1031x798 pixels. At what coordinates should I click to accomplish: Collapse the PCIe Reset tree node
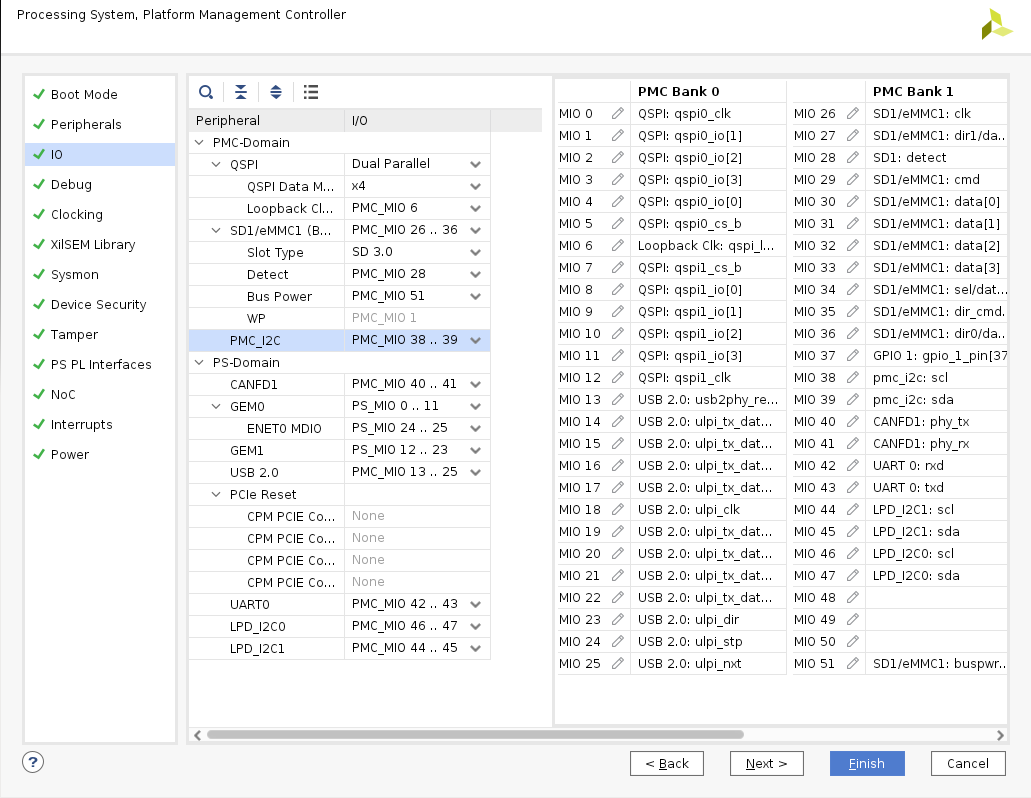pos(216,495)
